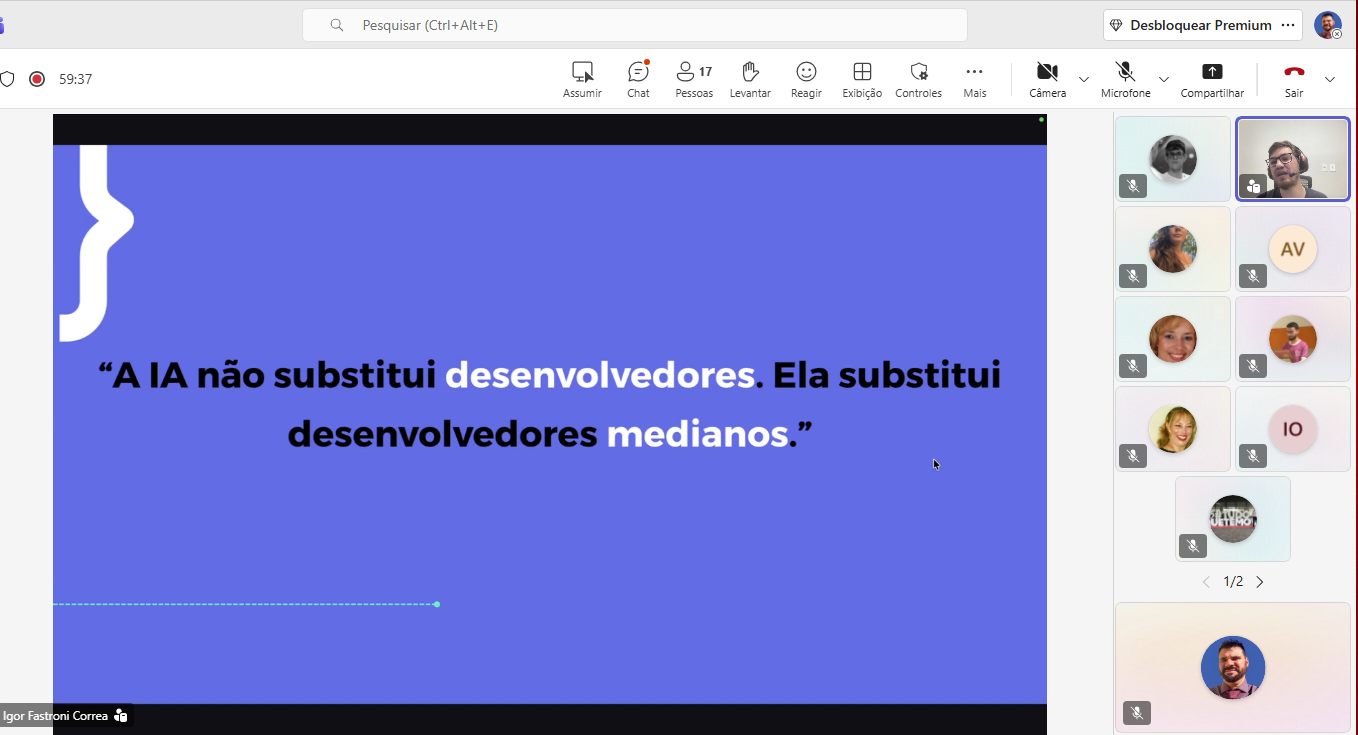This screenshot has width=1358, height=735.
Task: Open the Mais options menu
Action: tap(974, 79)
